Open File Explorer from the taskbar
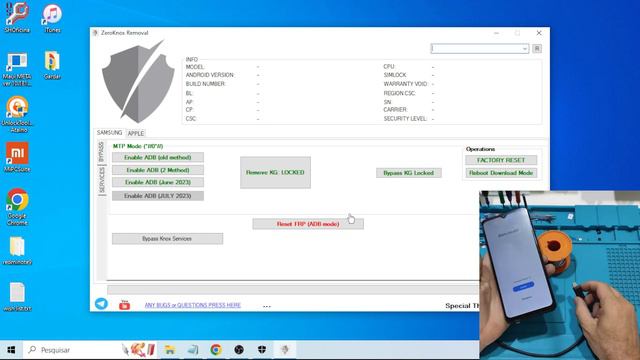640x360 pixels. coord(170,350)
